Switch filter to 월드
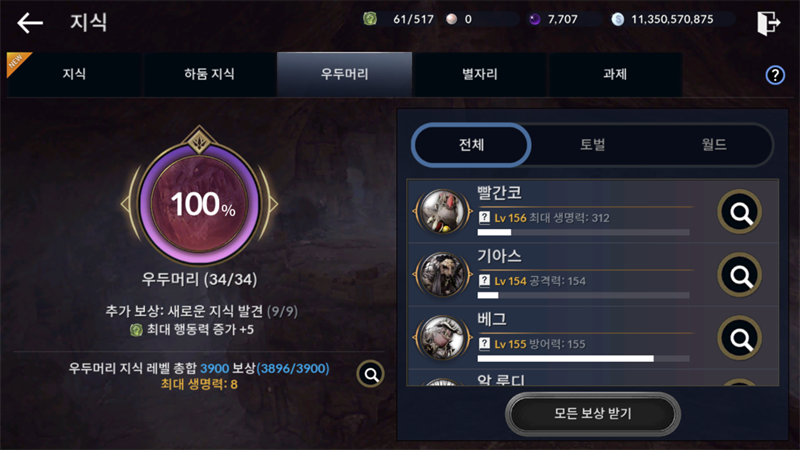800x450 pixels. click(x=713, y=145)
